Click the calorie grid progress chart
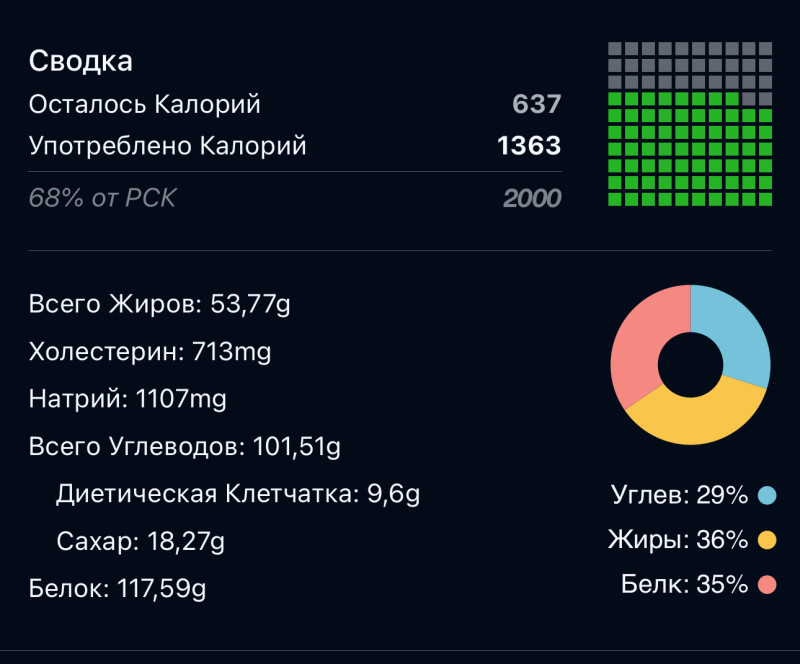Viewport: 800px width, 664px height. pyautogui.click(x=690, y=124)
